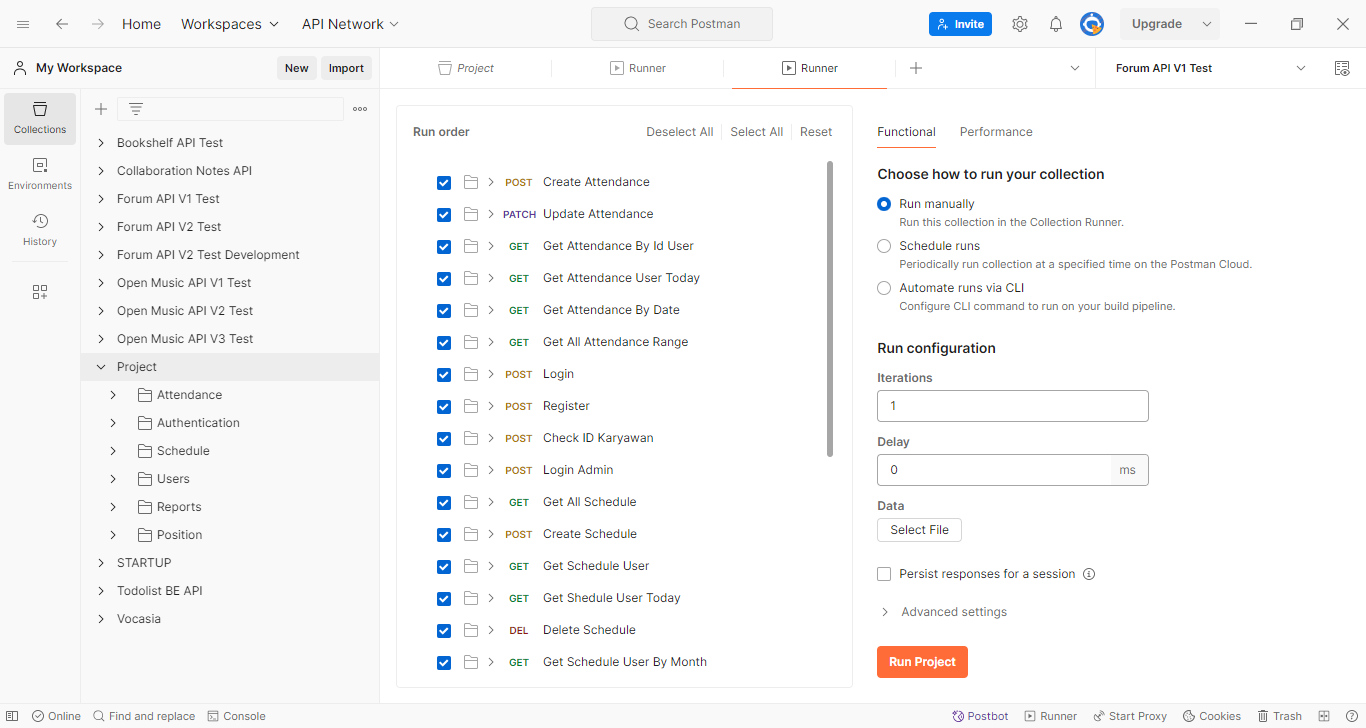Open the collections options ellipsis
The width and height of the screenshot is (1366, 728).
click(x=360, y=109)
